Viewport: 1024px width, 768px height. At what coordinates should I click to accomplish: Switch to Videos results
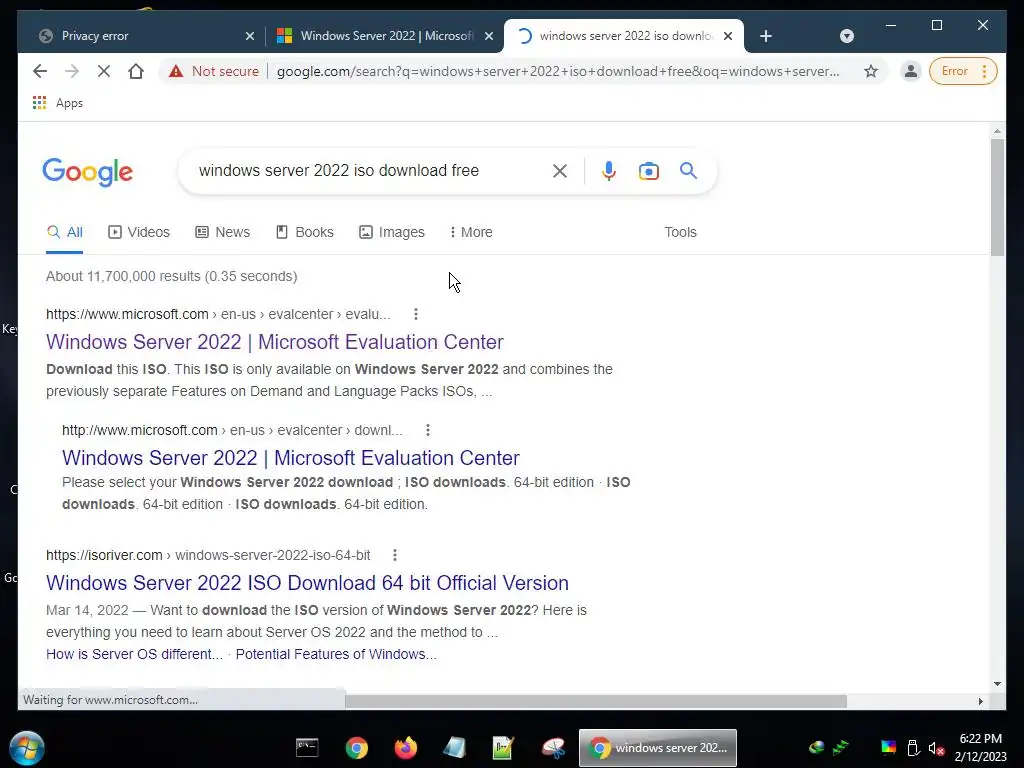(138, 232)
